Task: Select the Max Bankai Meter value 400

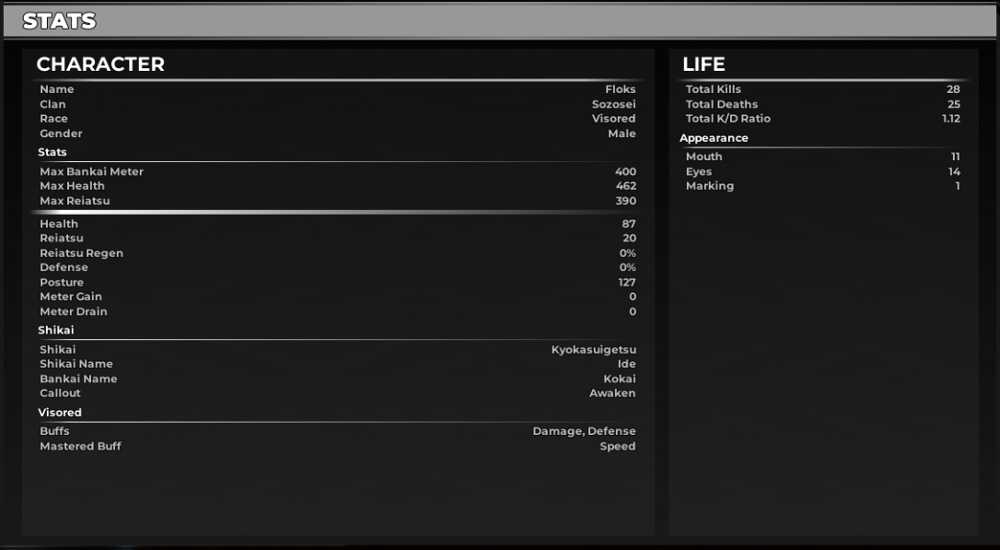Action: tap(626, 172)
